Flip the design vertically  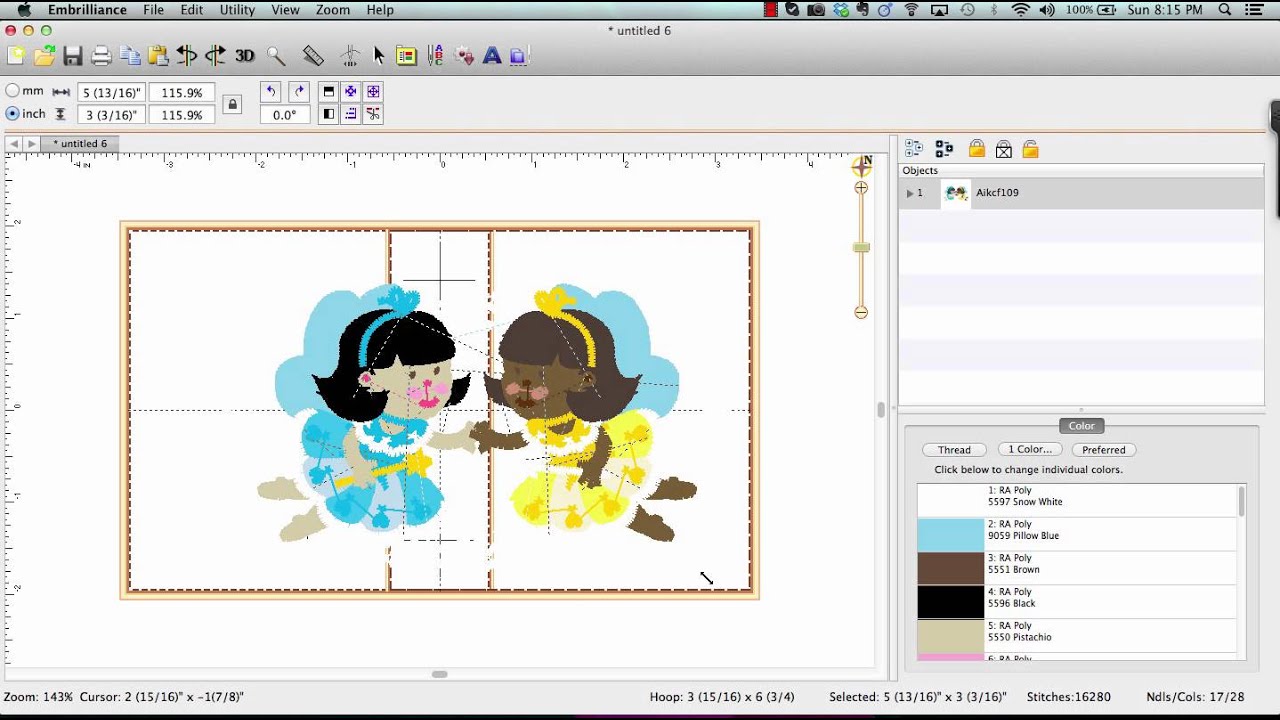(x=215, y=56)
